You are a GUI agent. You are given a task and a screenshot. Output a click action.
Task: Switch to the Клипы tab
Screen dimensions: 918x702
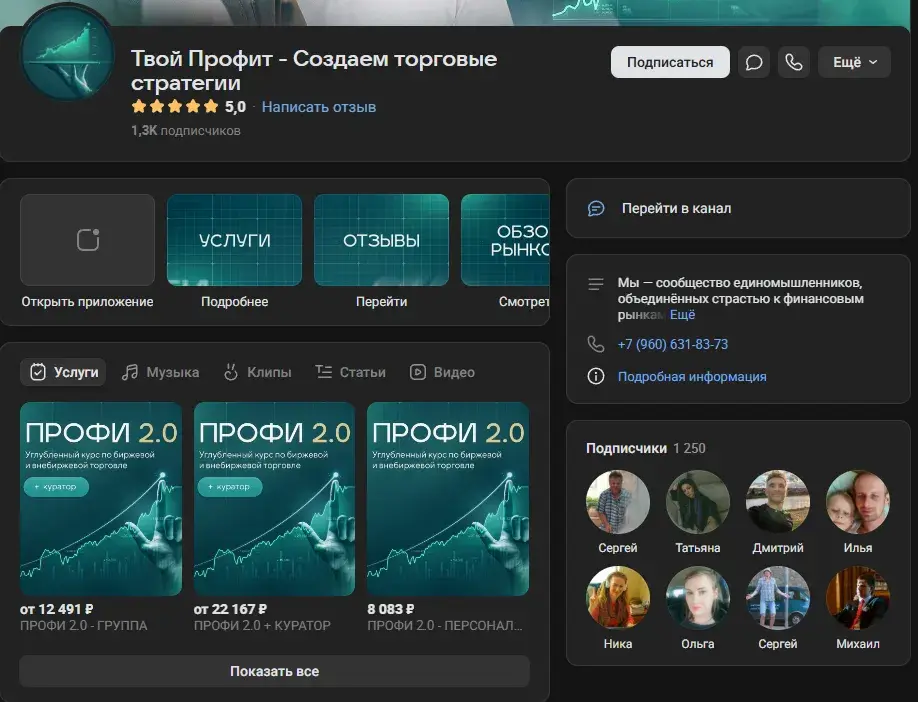[x=258, y=372]
